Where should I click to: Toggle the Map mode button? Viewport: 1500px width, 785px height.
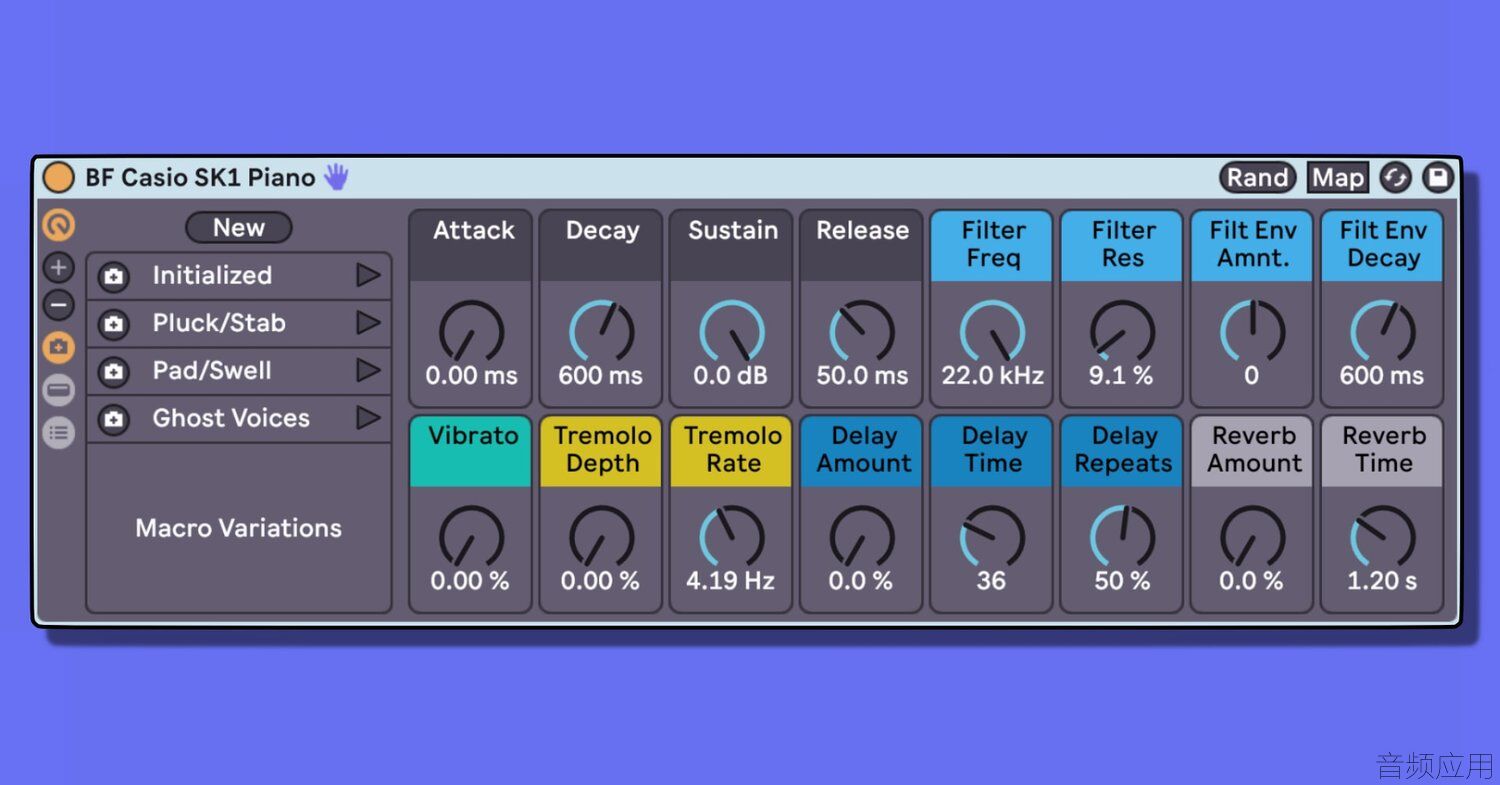[x=1338, y=178]
